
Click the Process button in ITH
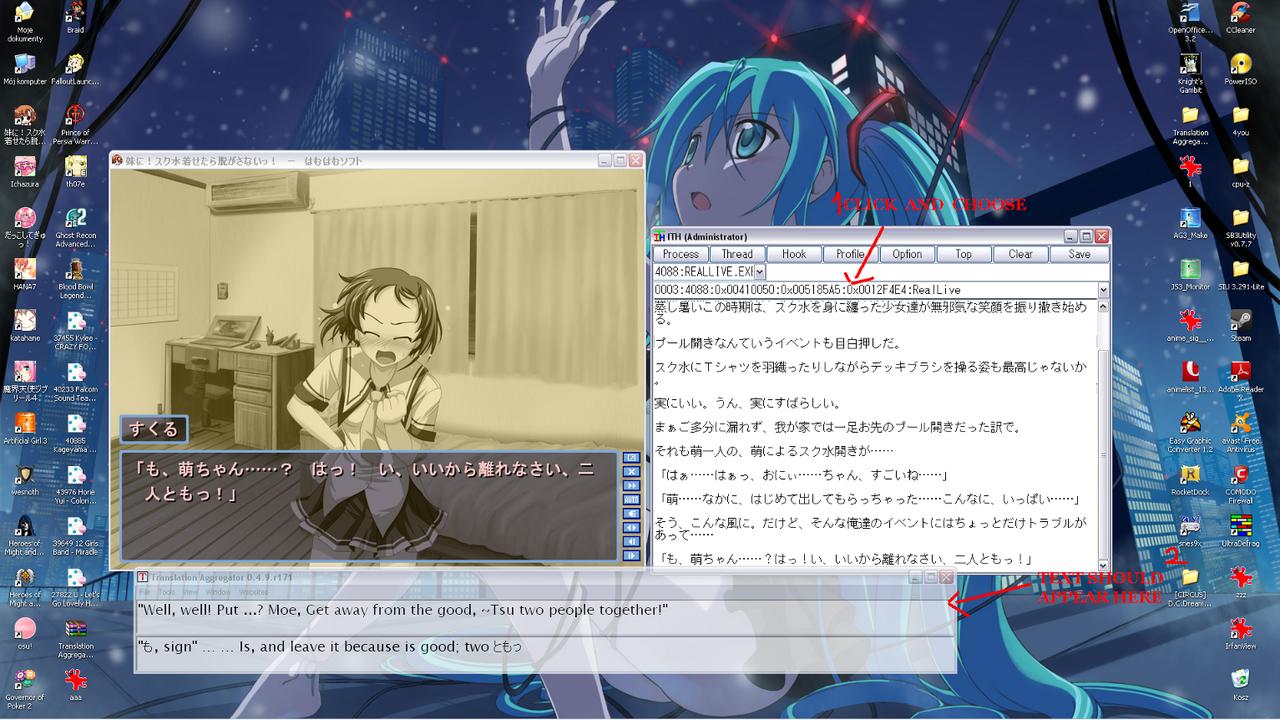(681, 254)
